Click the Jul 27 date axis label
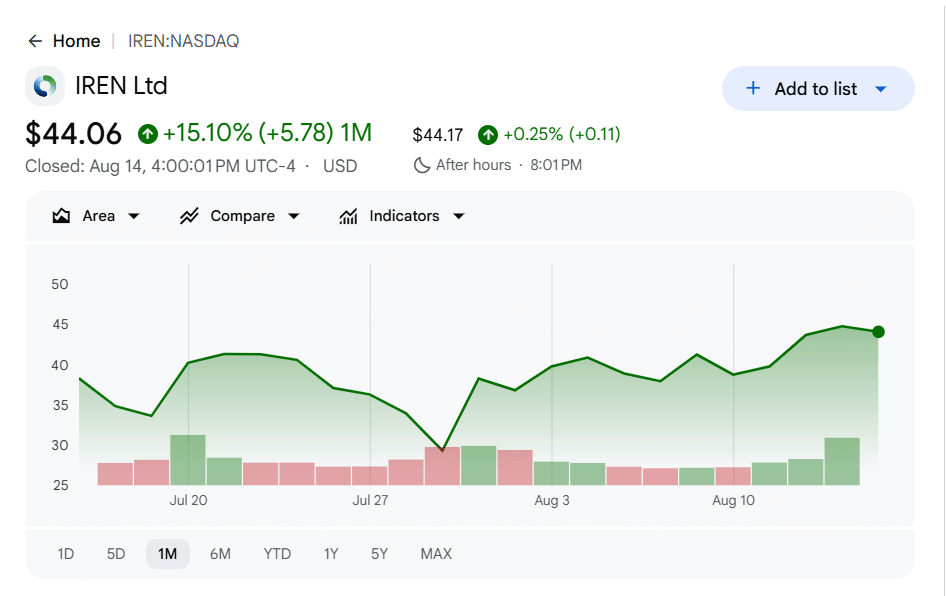This screenshot has width=946, height=596. click(370, 500)
